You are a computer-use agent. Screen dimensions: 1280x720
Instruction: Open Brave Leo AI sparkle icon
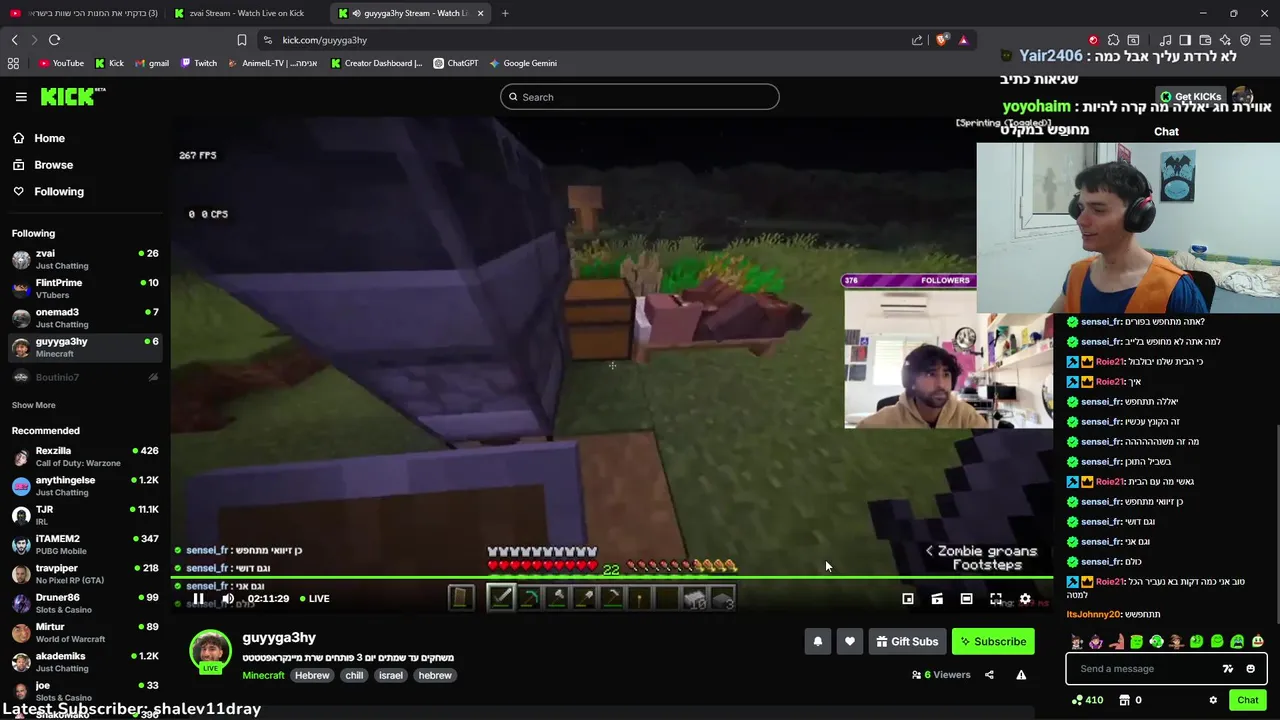[x=1225, y=40]
